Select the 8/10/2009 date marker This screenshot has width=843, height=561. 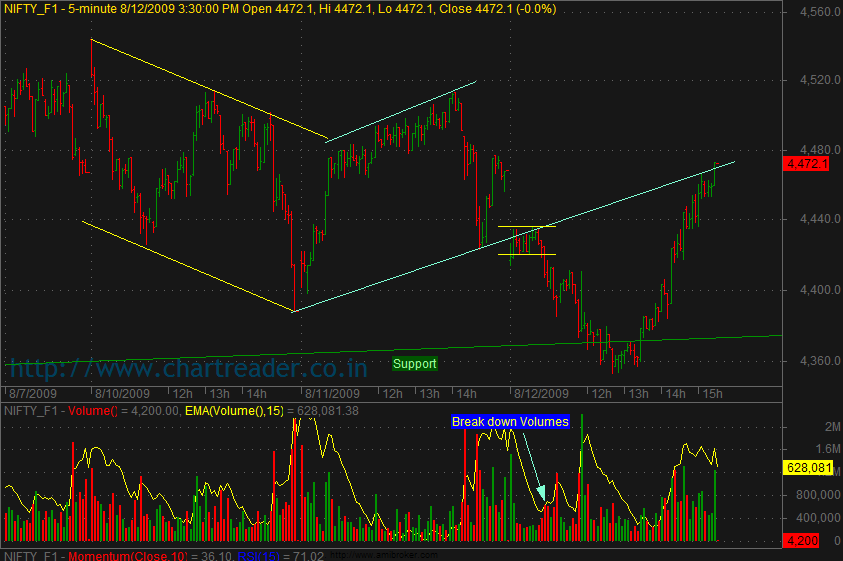pos(122,392)
